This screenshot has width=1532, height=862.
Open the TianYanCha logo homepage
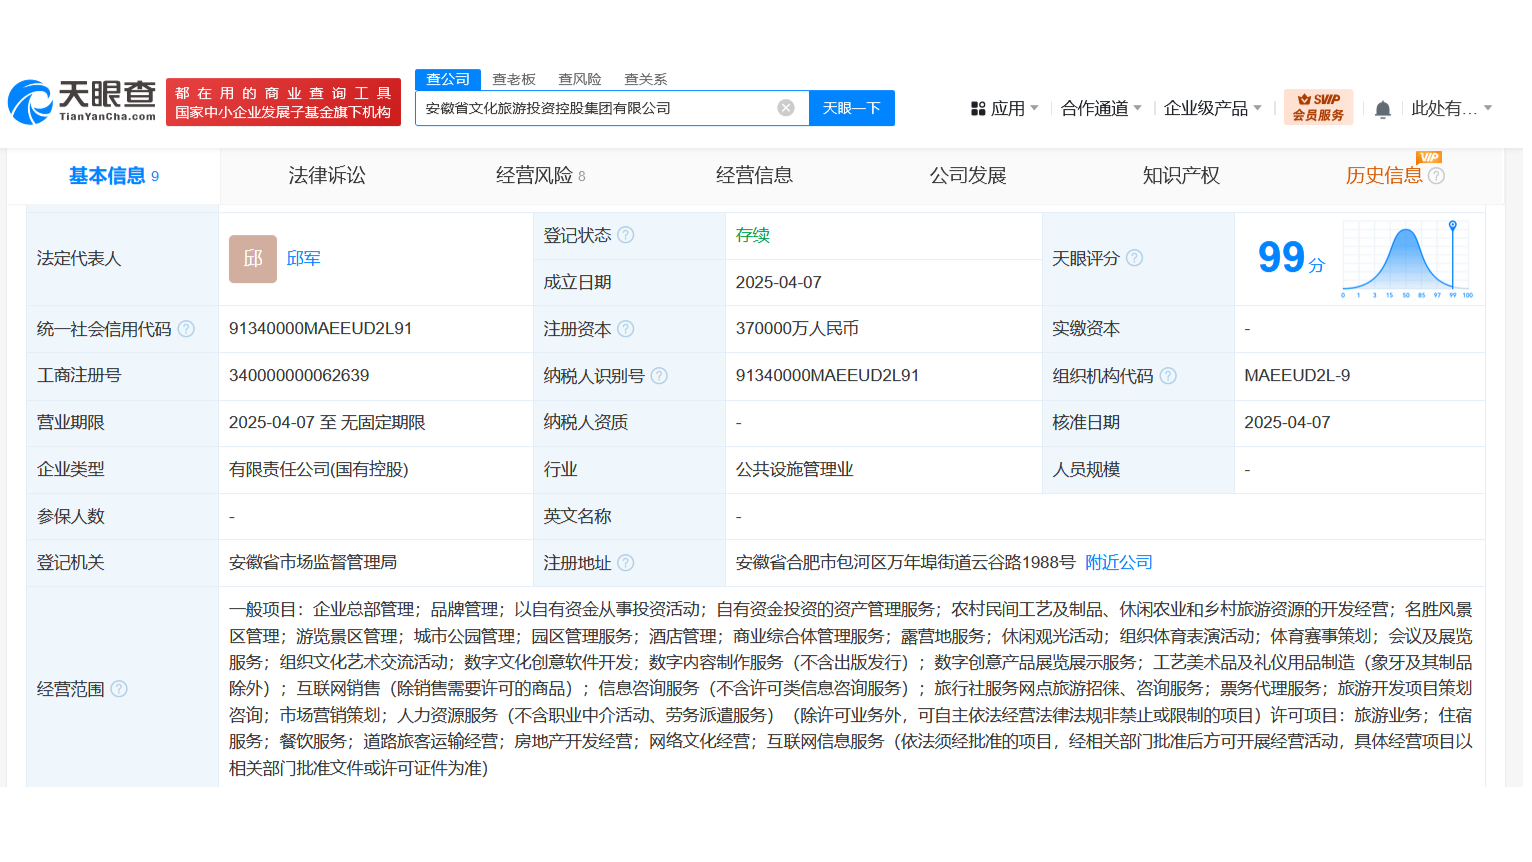tap(82, 101)
